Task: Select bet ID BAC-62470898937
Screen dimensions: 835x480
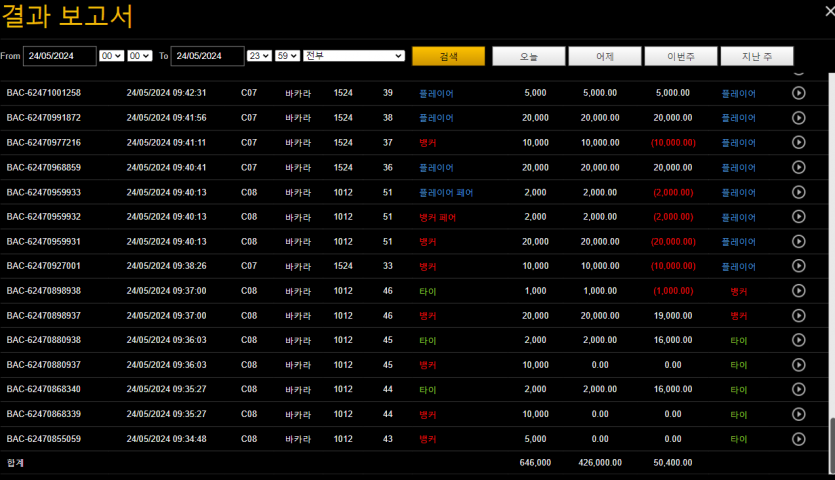Action: (x=44, y=315)
